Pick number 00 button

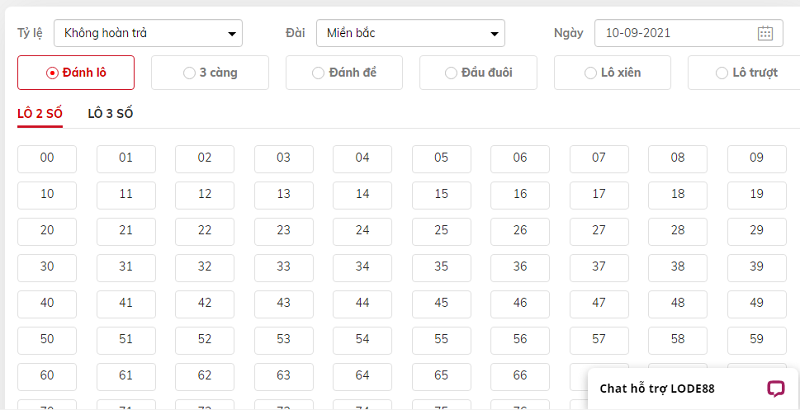(x=47, y=159)
